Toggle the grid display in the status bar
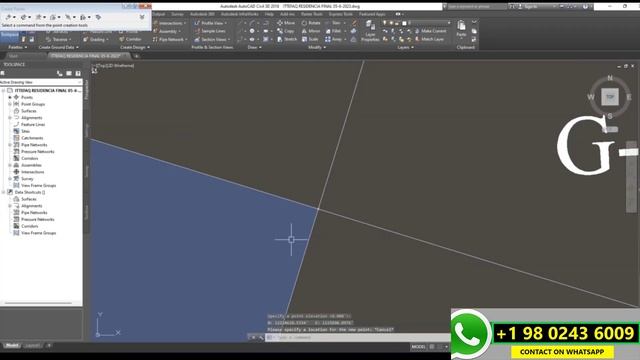This screenshot has width=640, height=360. click(432, 347)
